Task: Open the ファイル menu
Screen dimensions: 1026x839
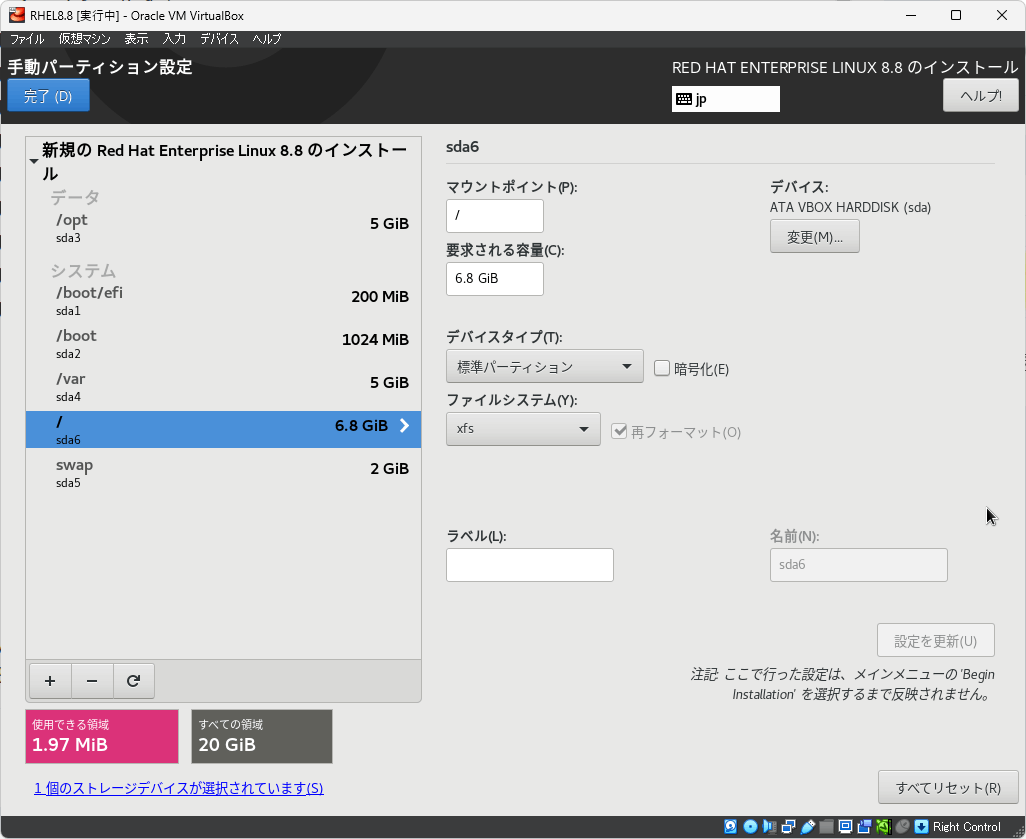Action: [x=27, y=39]
